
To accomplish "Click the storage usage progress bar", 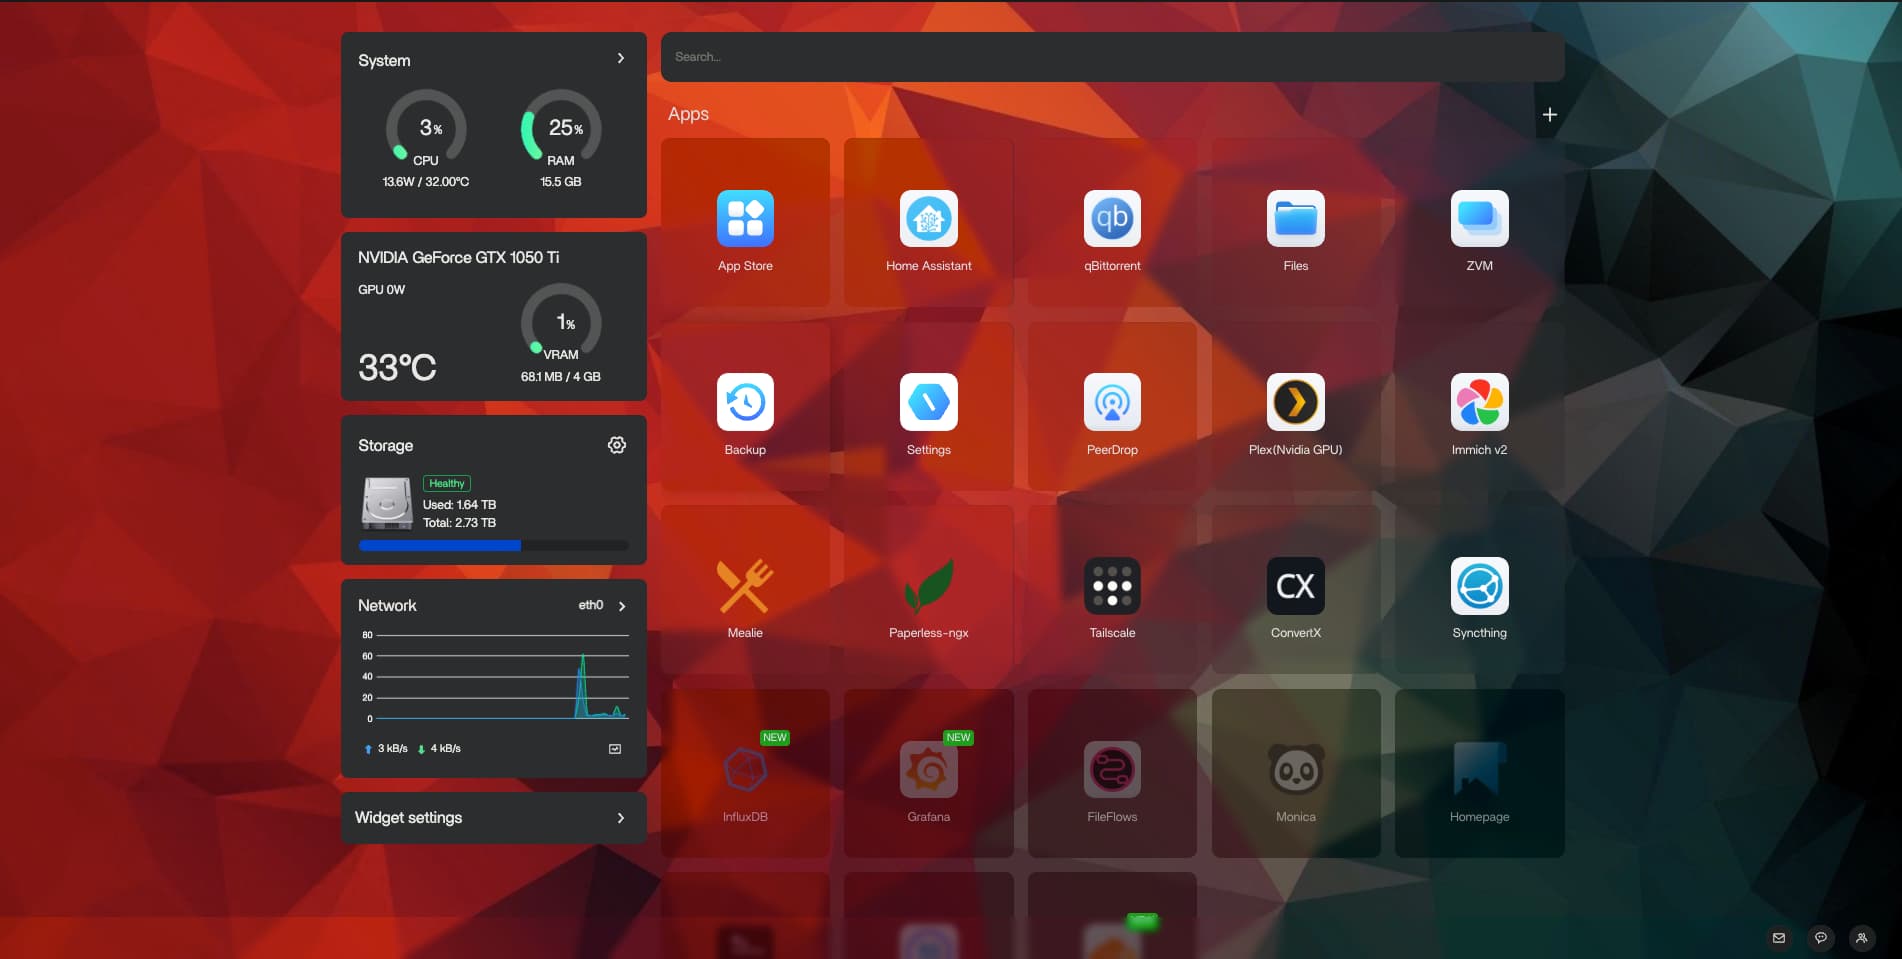I will (x=493, y=545).
